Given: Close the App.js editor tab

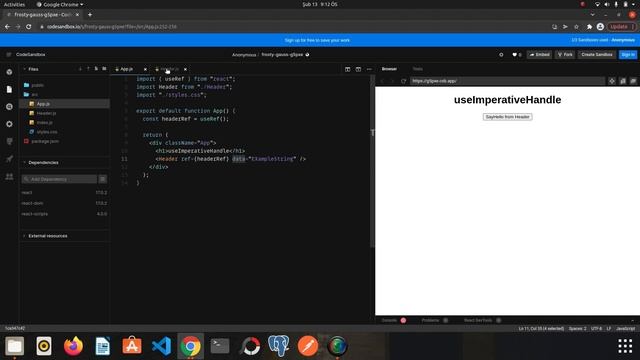Looking at the screenshot, I should click(x=145, y=69).
